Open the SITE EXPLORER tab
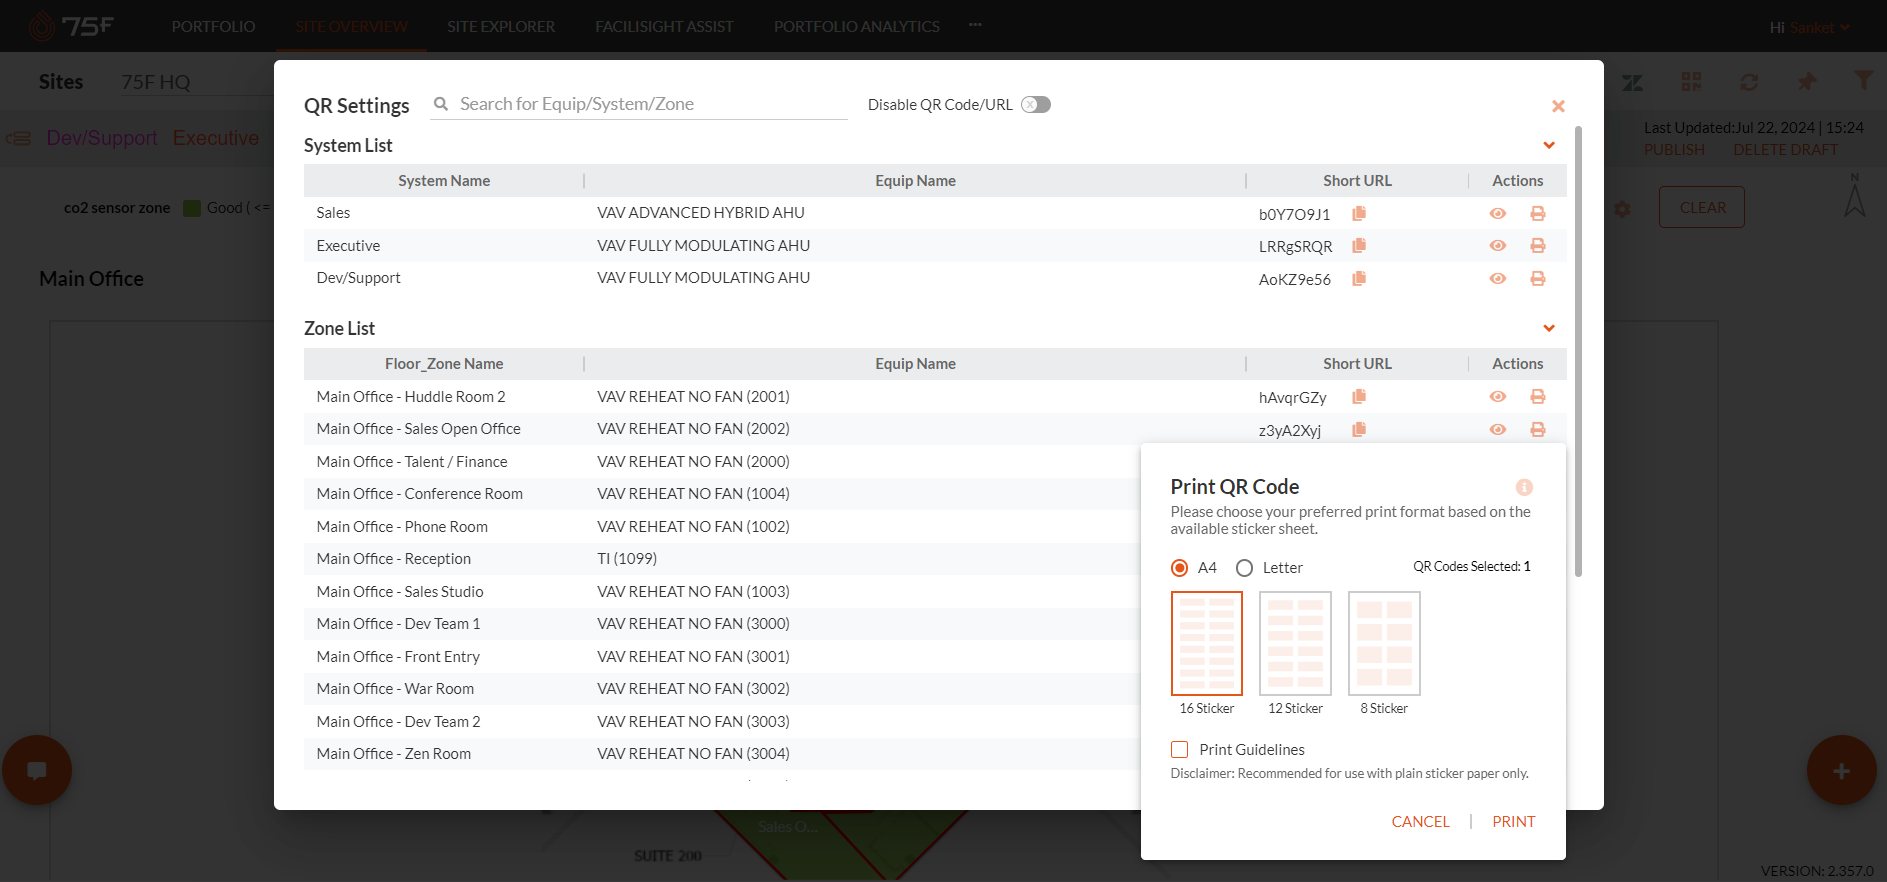1887x882 pixels. 501,27
